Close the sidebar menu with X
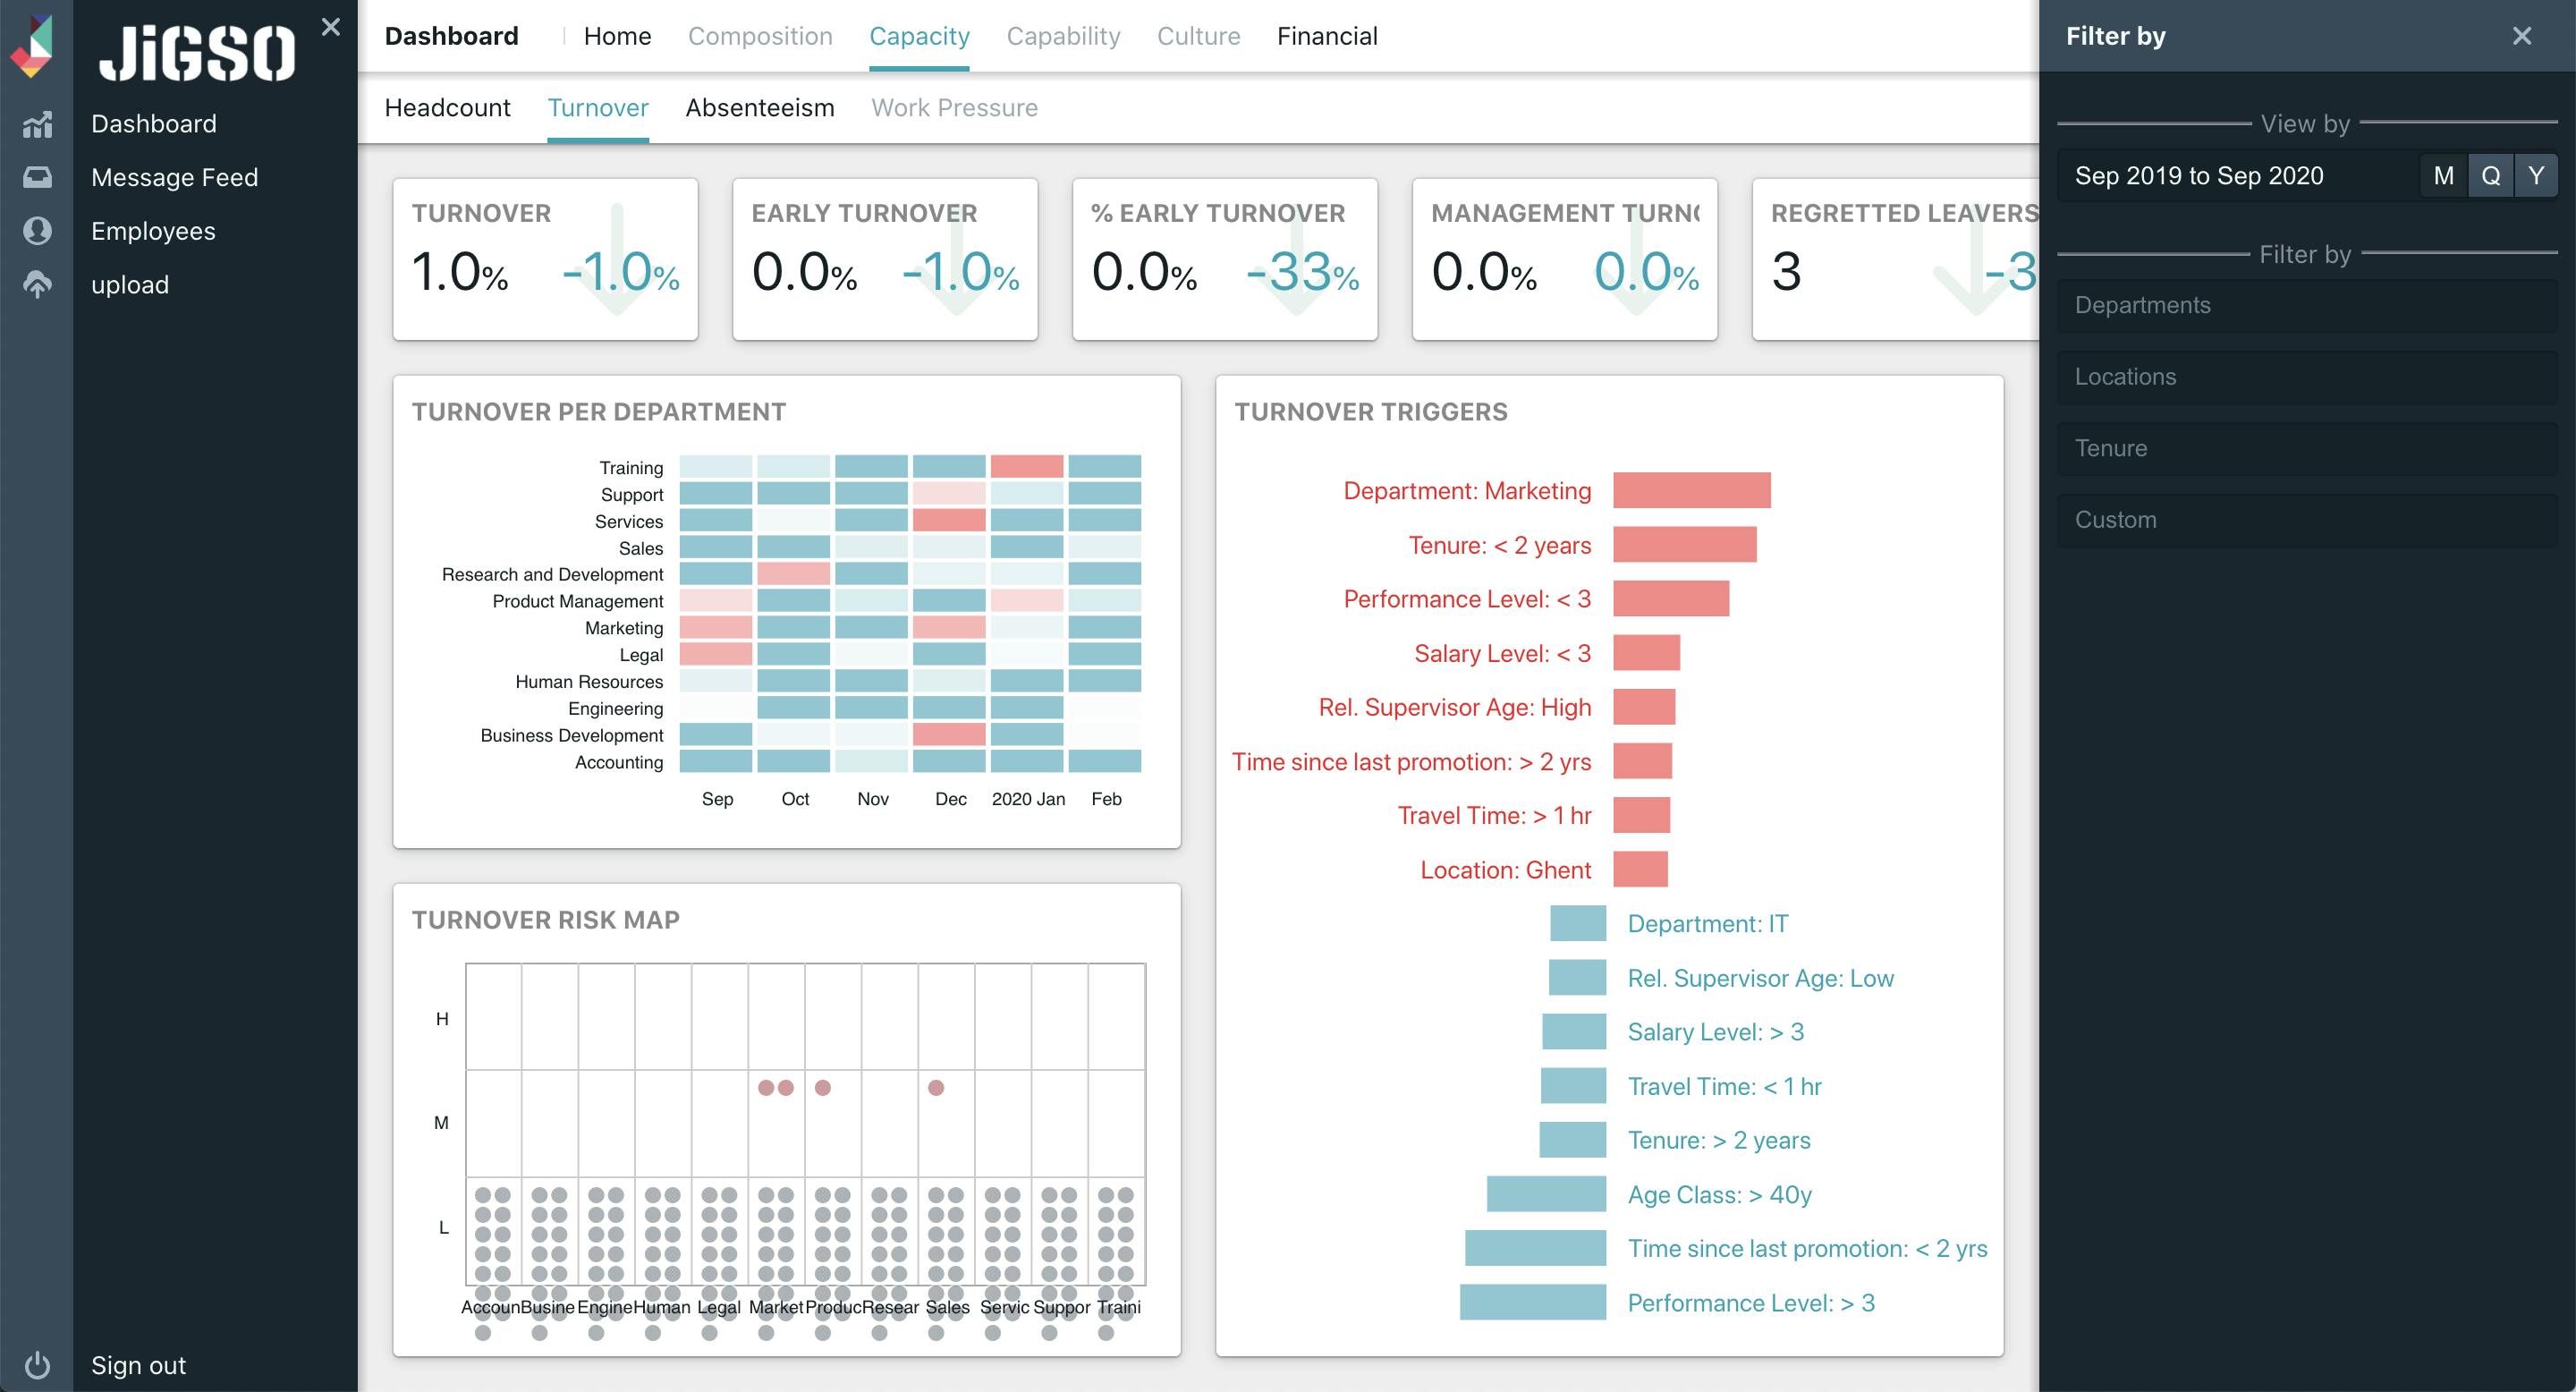The height and width of the screenshot is (1392, 2576). tap(331, 27)
